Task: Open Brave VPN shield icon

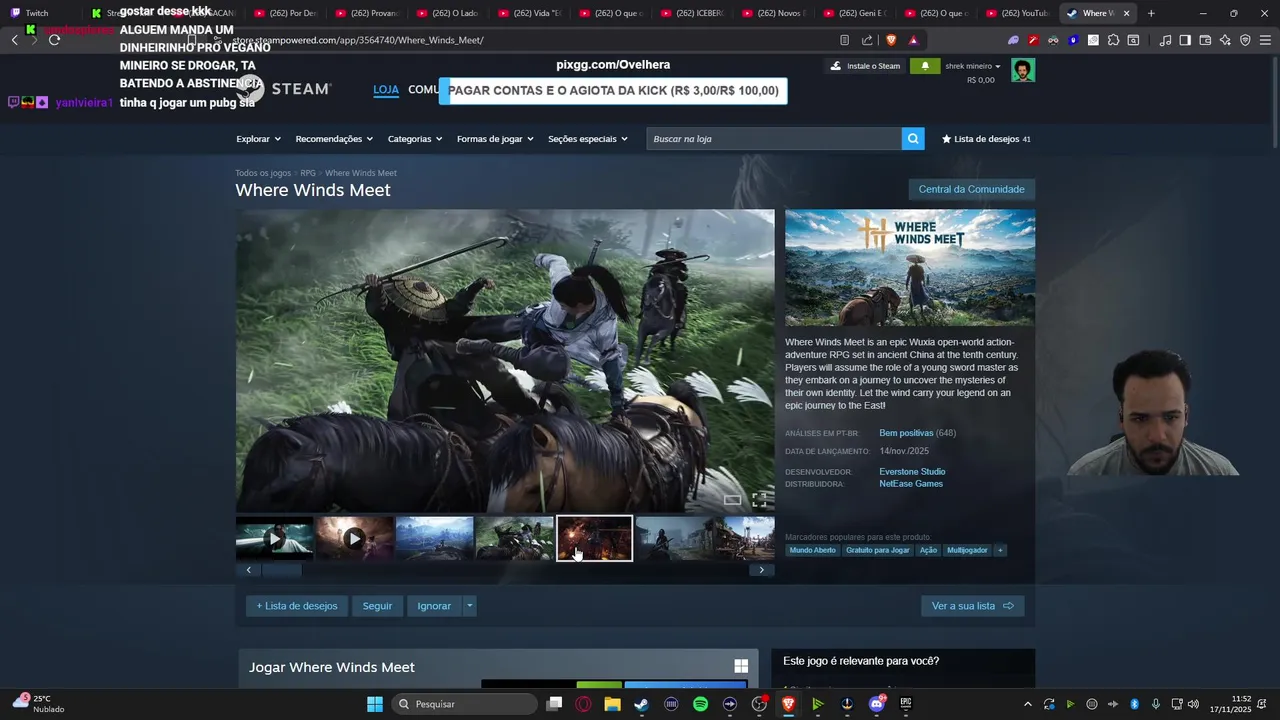Action: coord(1245,40)
